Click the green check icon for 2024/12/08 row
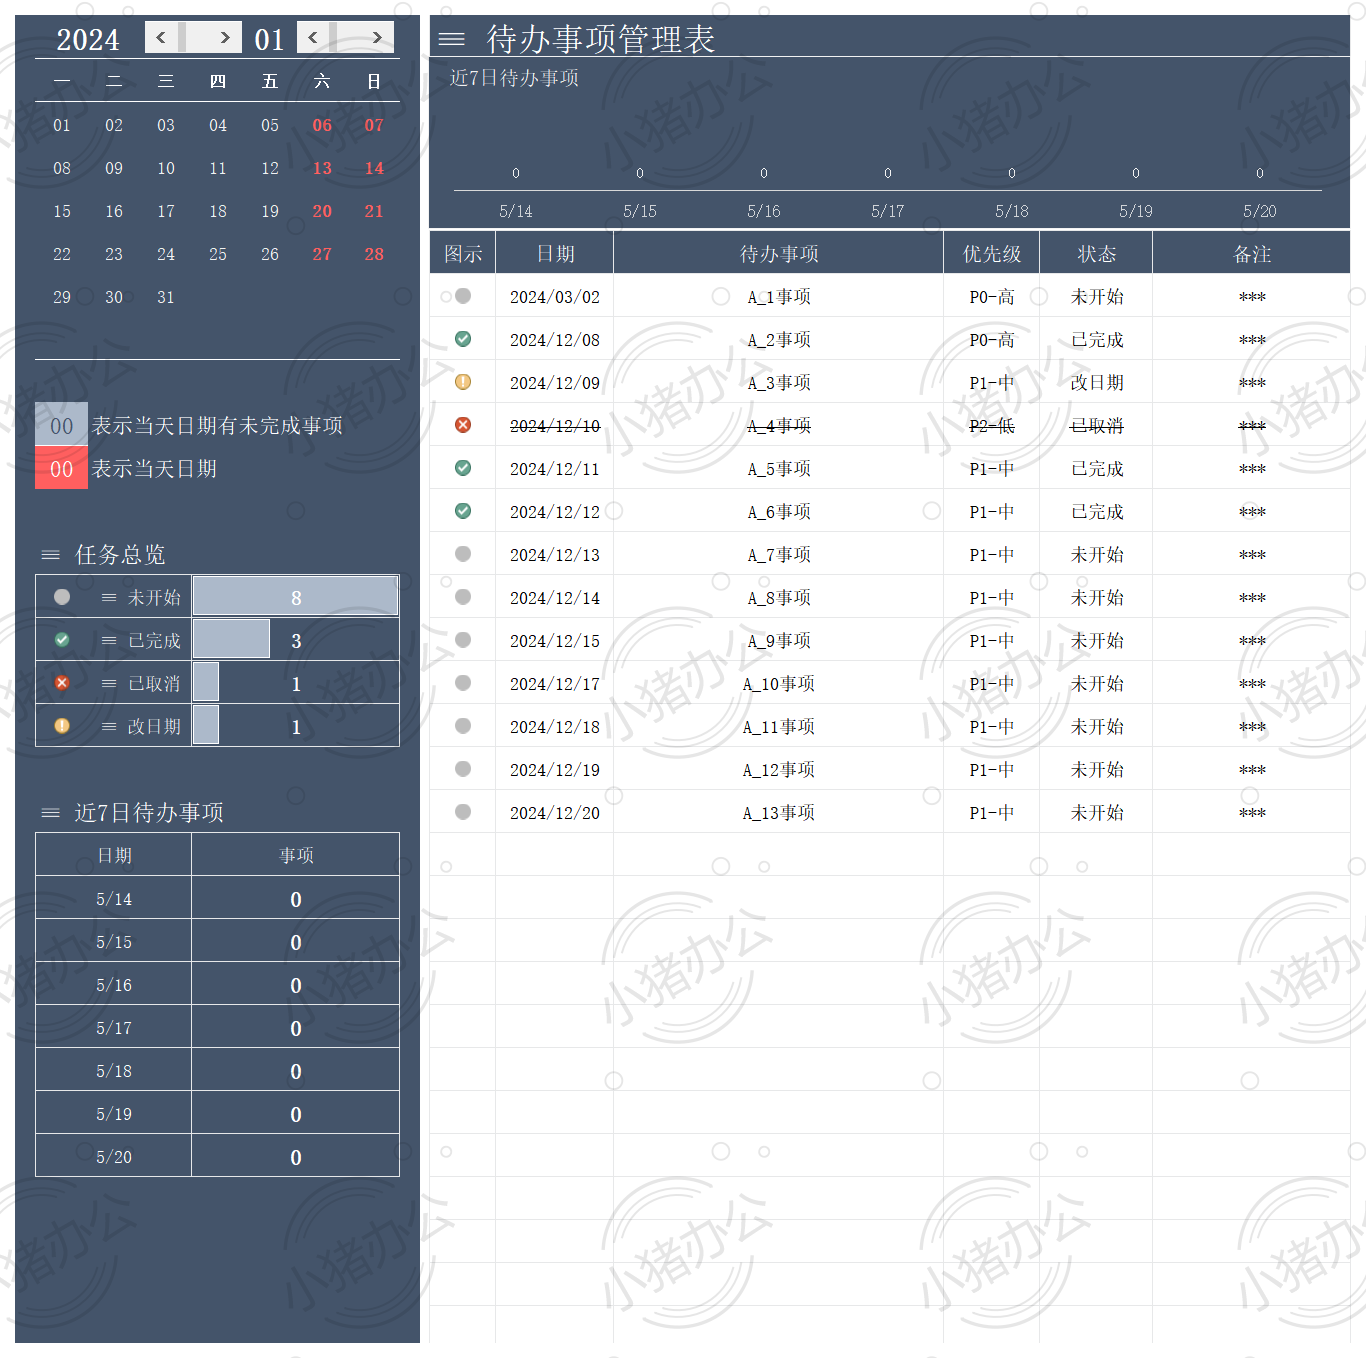 (x=463, y=339)
